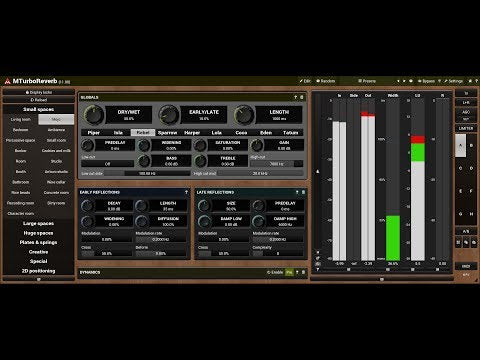480x360 pixels.
Task: Select the L+R channel mode button
Action: (x=466, y=103)
